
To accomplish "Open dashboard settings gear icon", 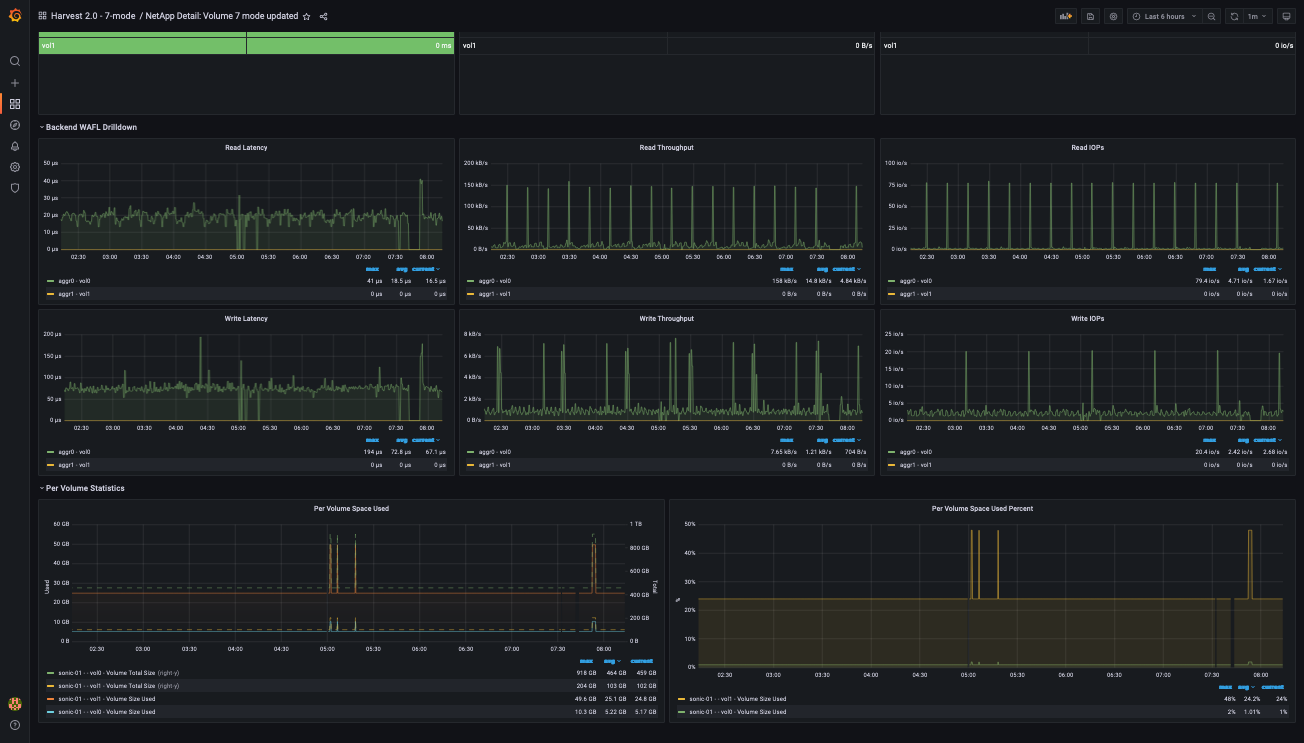I will (x=1113, y=16).
